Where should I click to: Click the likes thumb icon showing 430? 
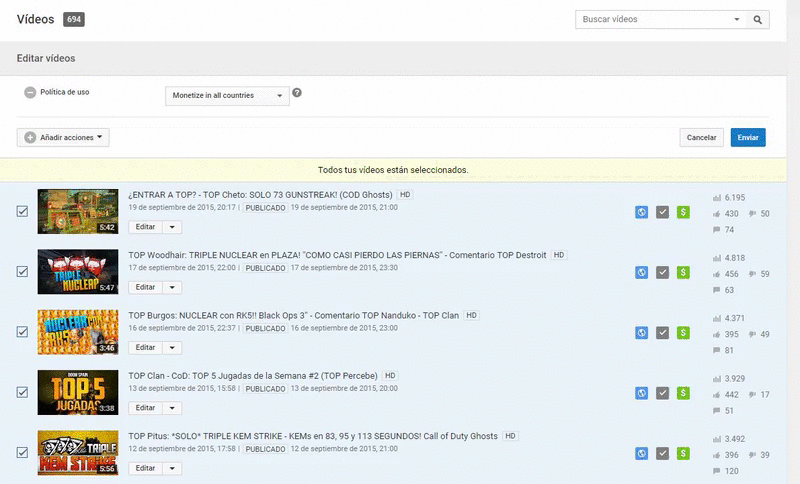pyautogui.click(x=717, y=214)
